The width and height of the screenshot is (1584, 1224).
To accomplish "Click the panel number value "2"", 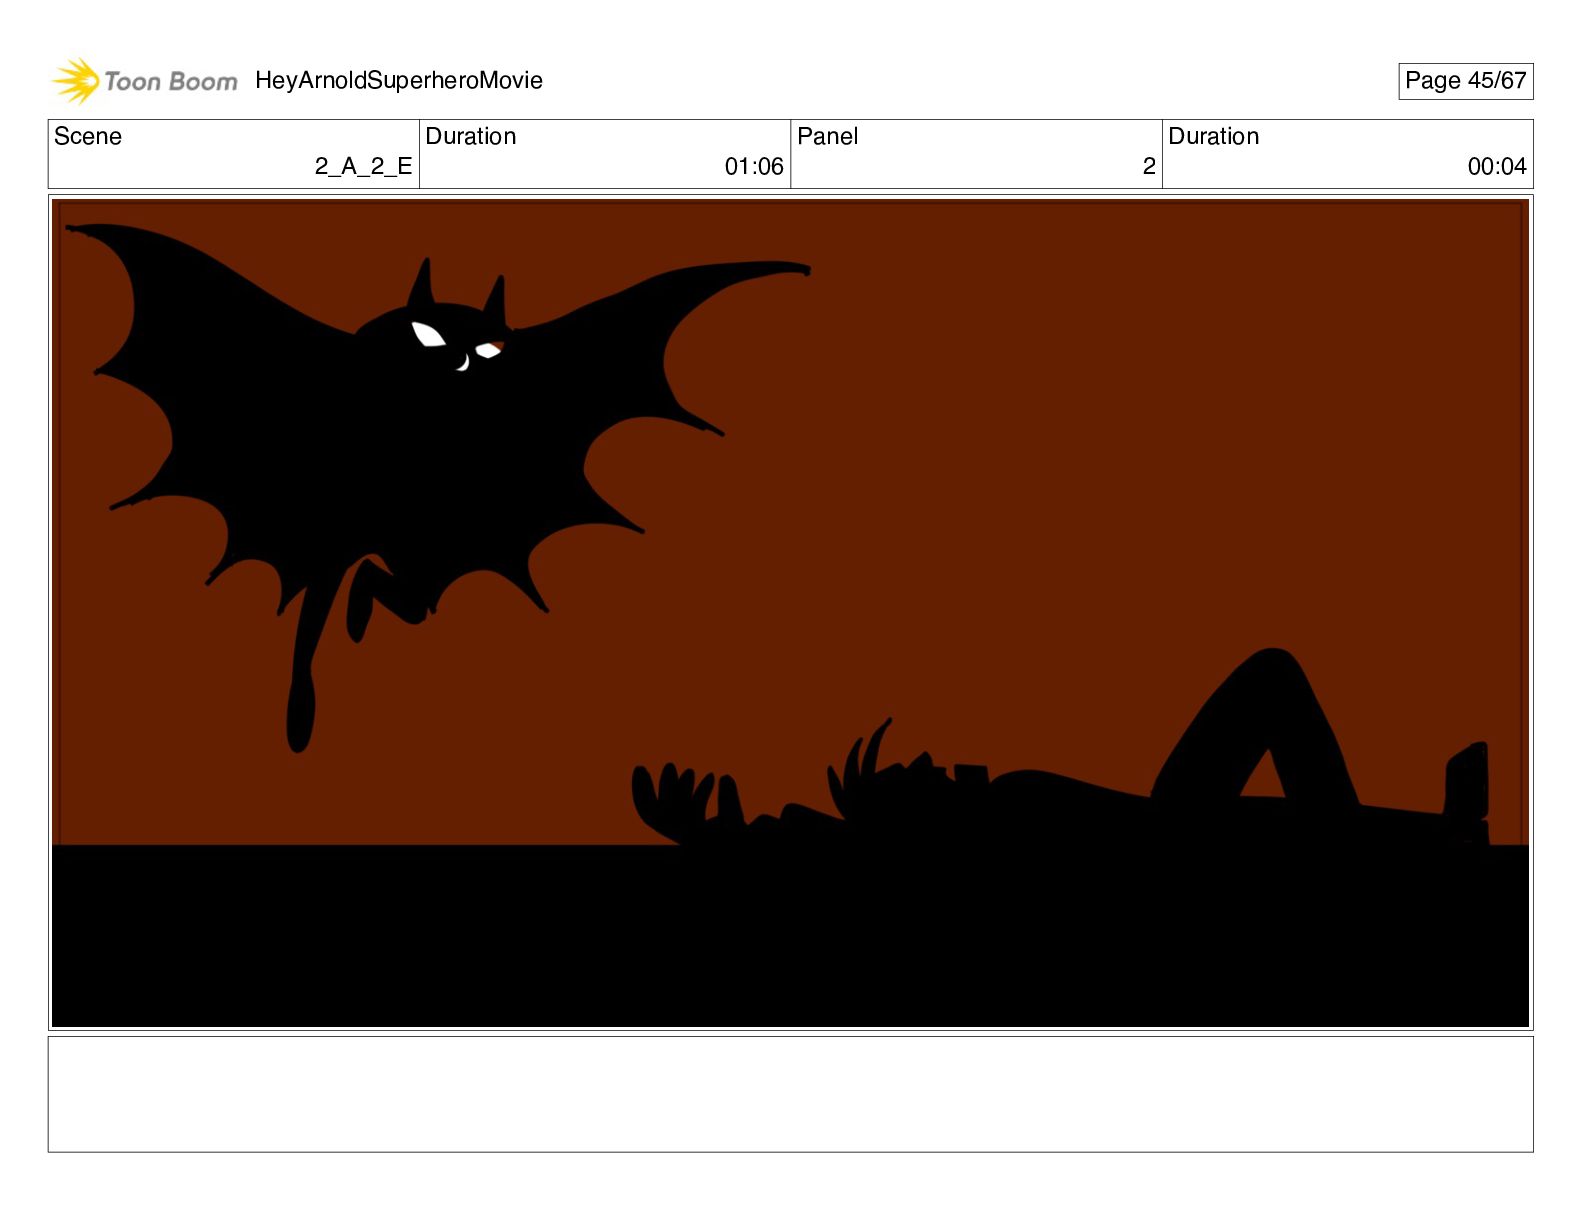I will point(1149,166).
